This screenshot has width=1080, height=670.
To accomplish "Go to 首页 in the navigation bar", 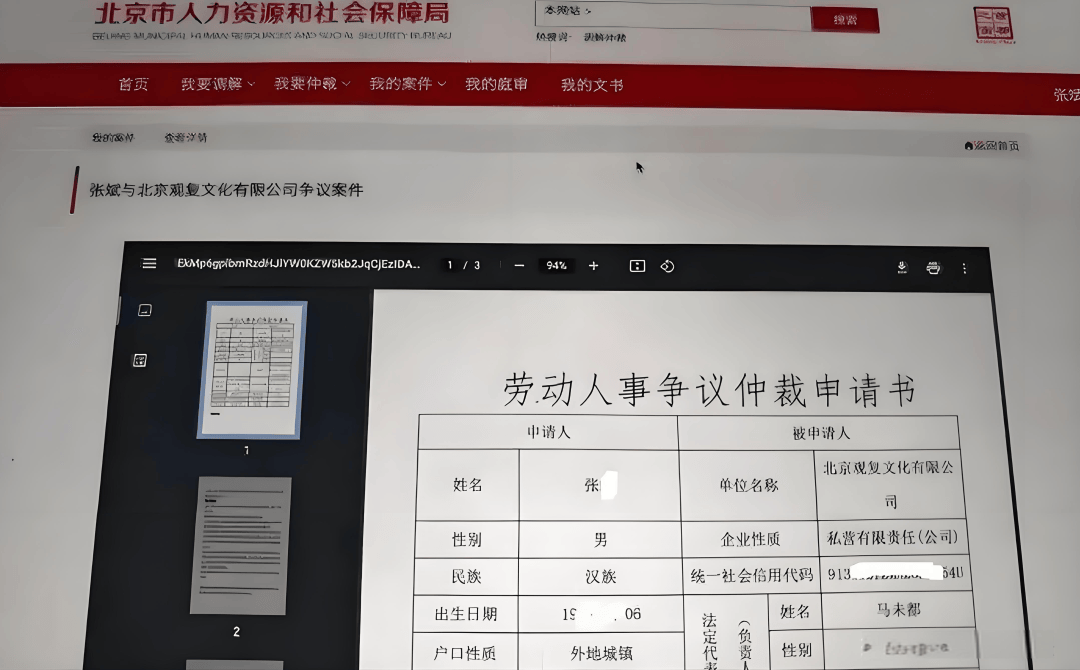I will pos(133,84).
